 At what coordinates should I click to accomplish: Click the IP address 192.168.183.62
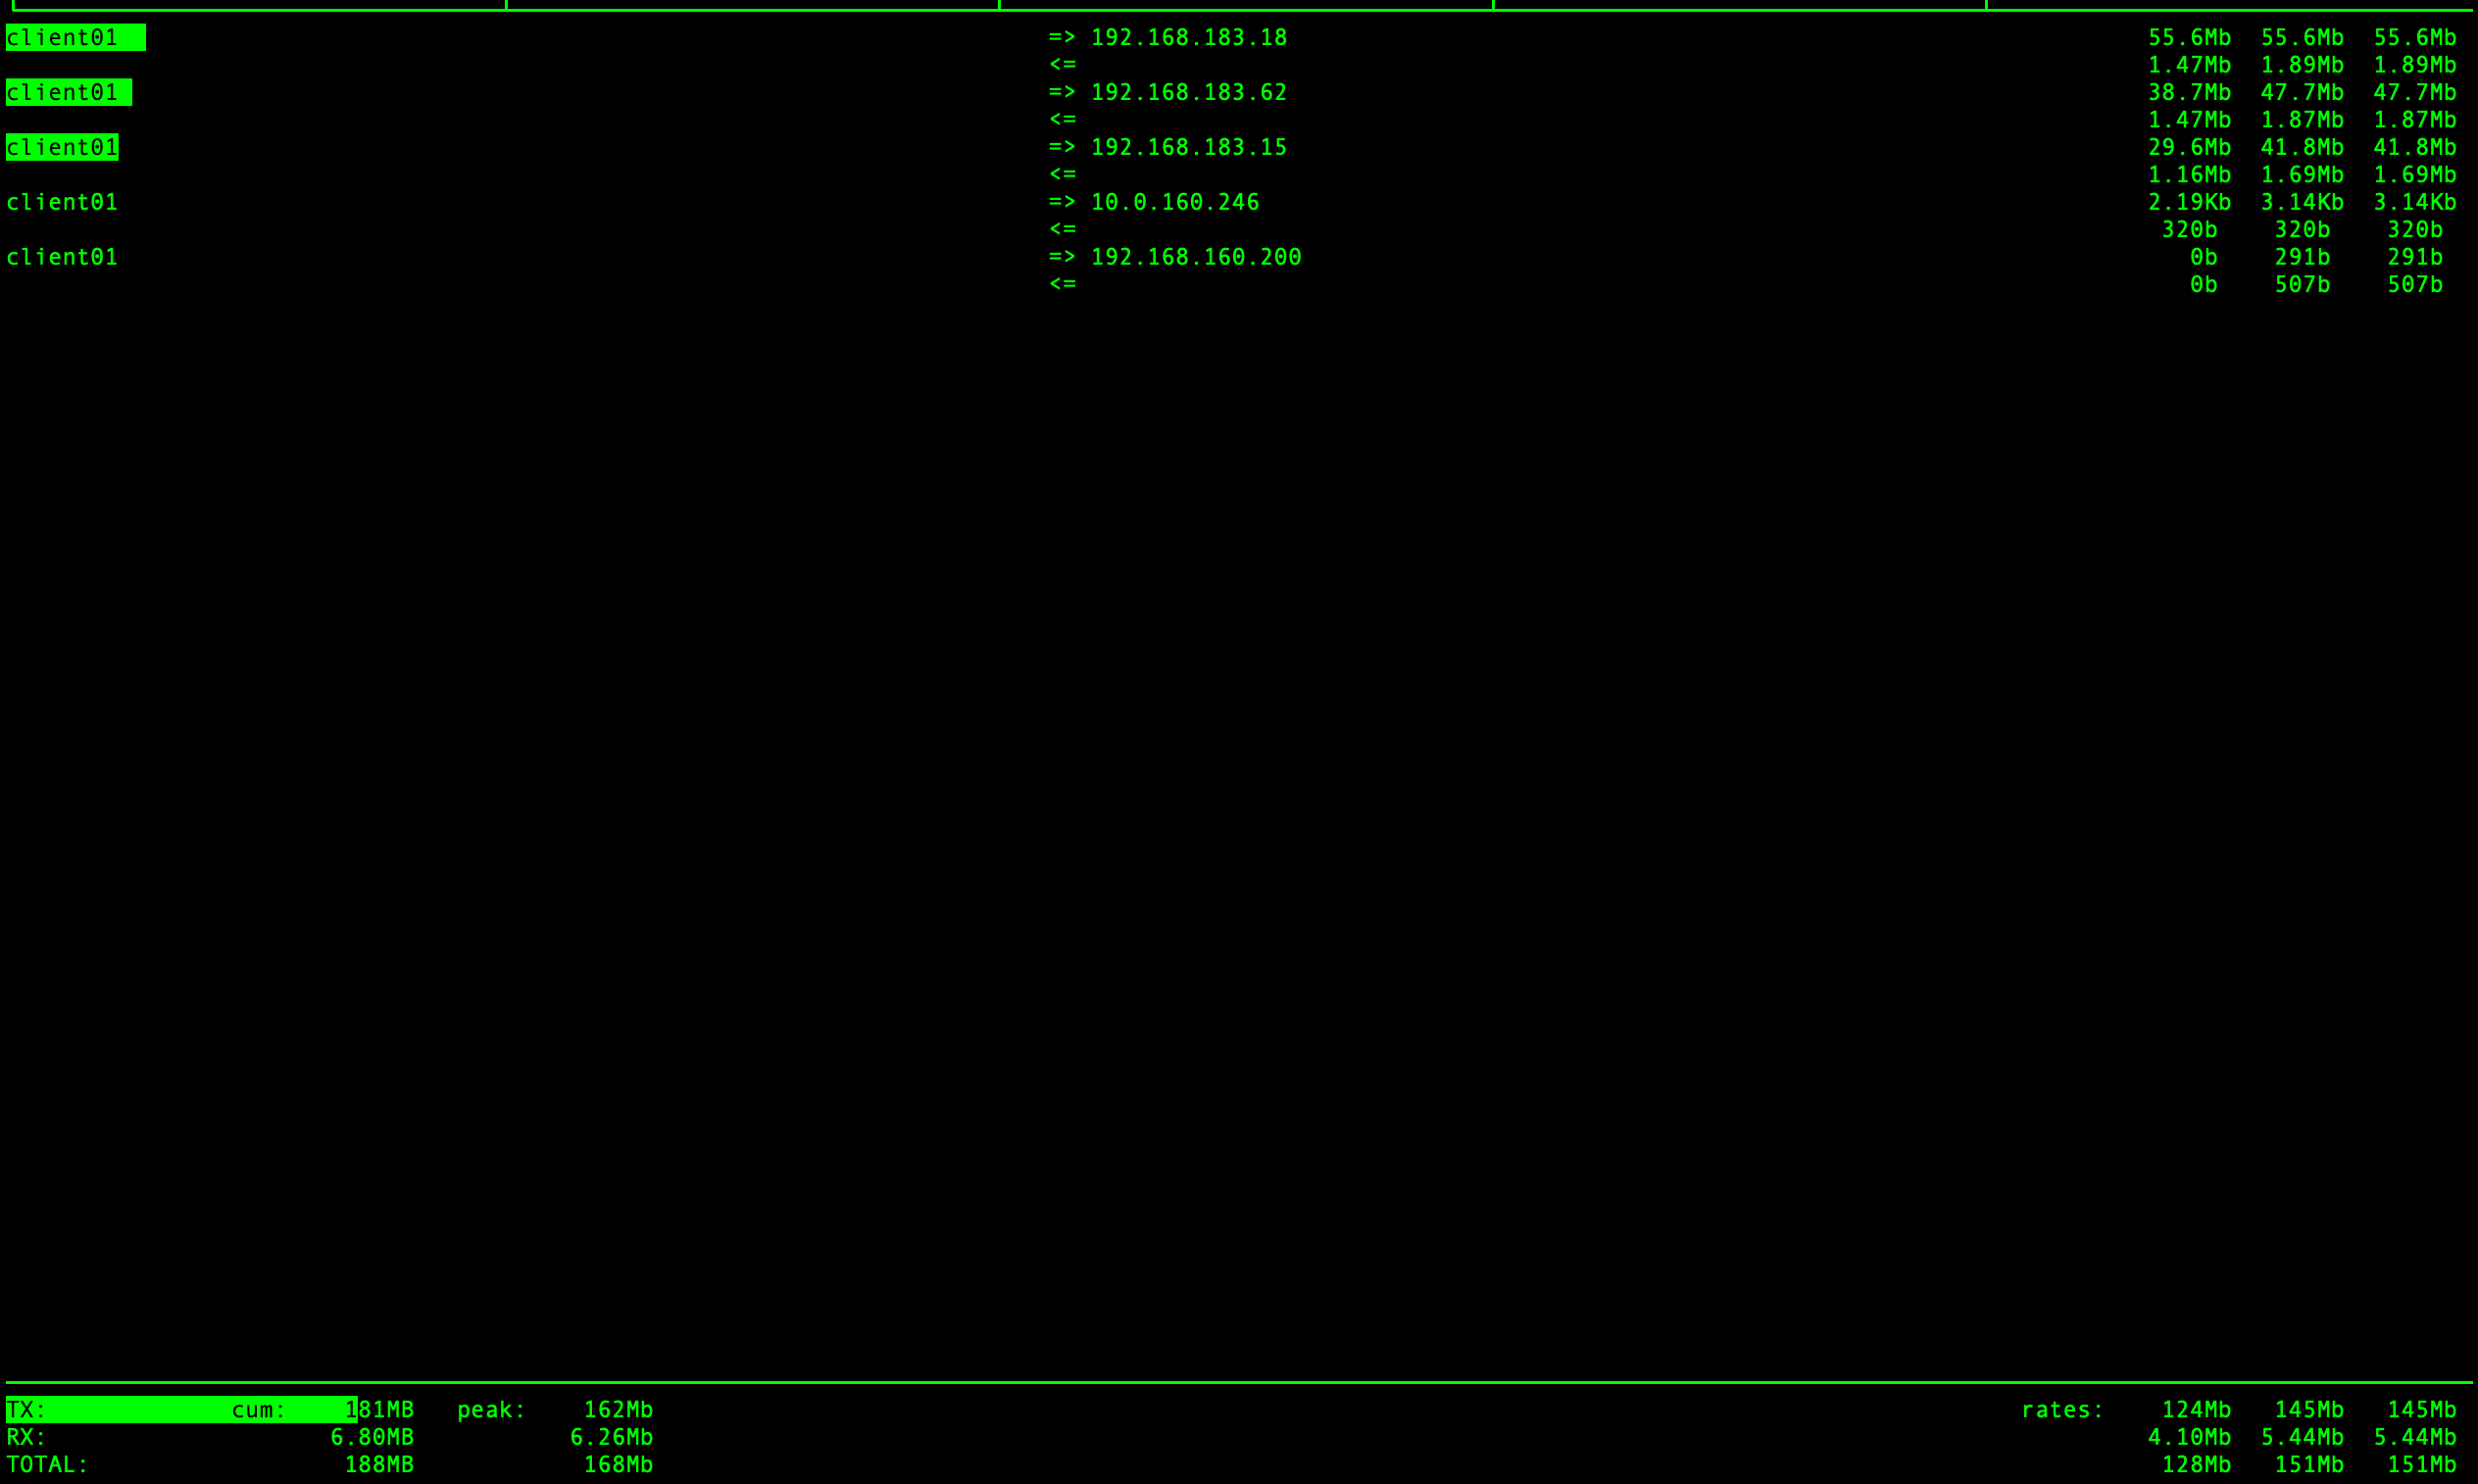[1189, 93]
